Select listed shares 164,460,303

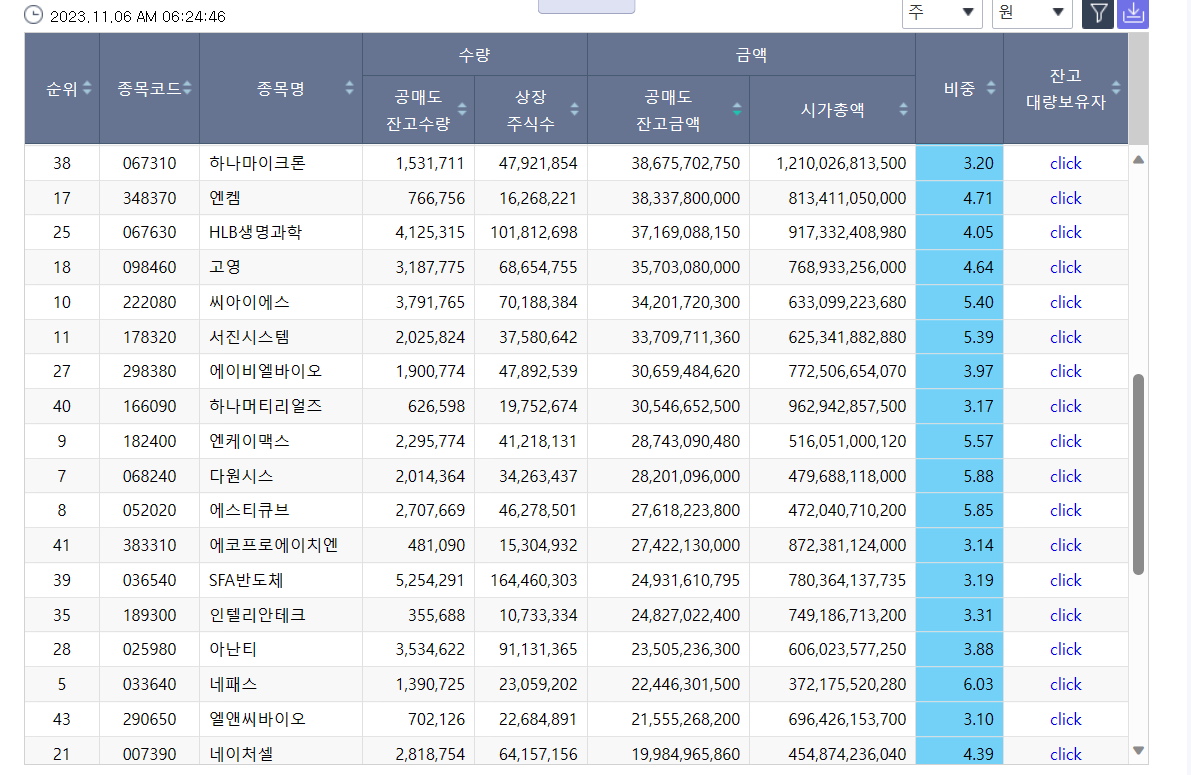coord(534,580)
